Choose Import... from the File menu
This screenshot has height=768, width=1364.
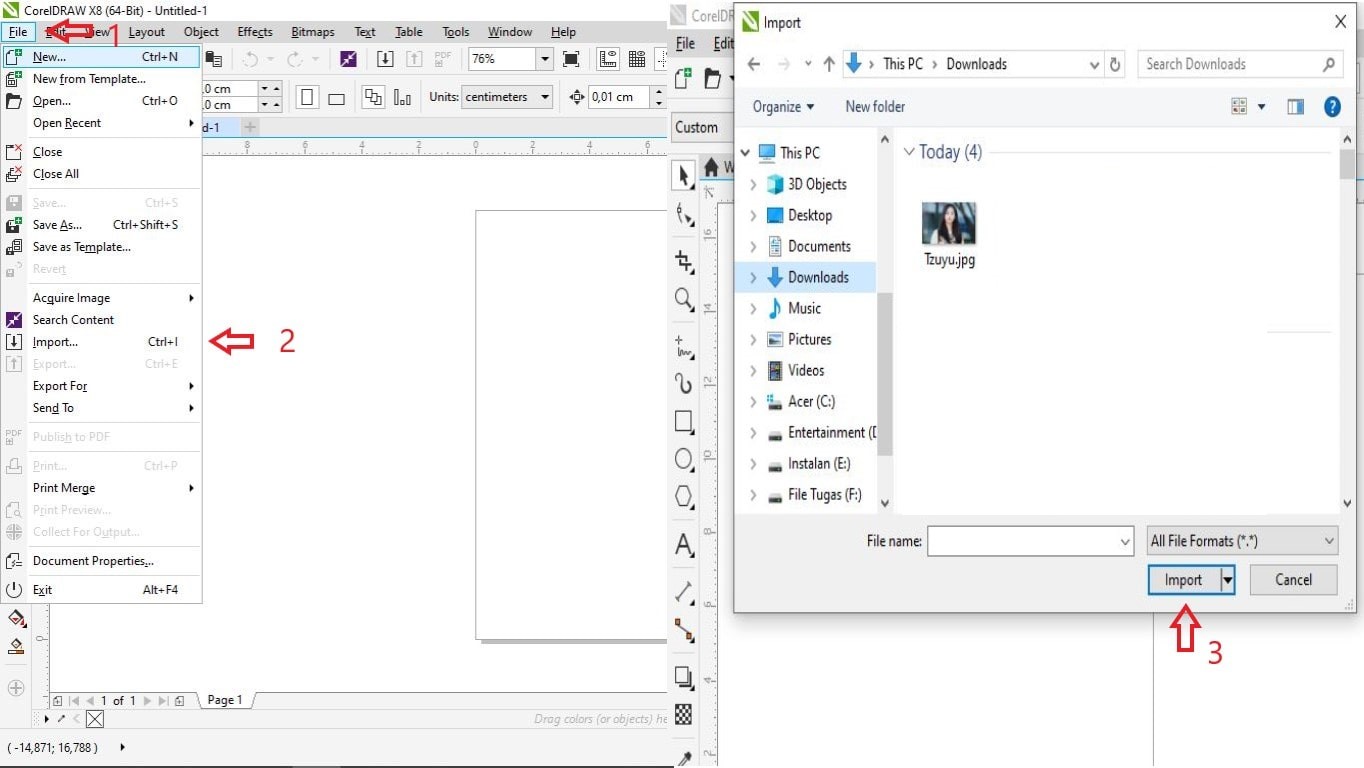(x=55, y=342)
